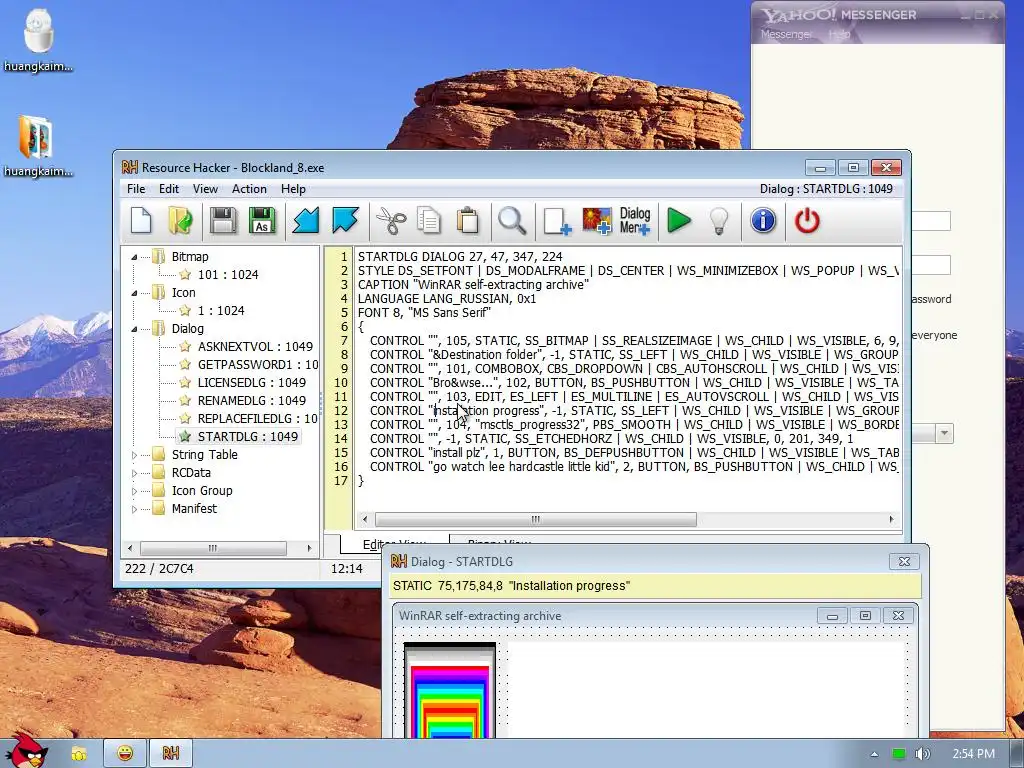Click the Dialog Menu add icon
The width and height of the screenshot is (1024, 768).
click(x=635, y=221)
